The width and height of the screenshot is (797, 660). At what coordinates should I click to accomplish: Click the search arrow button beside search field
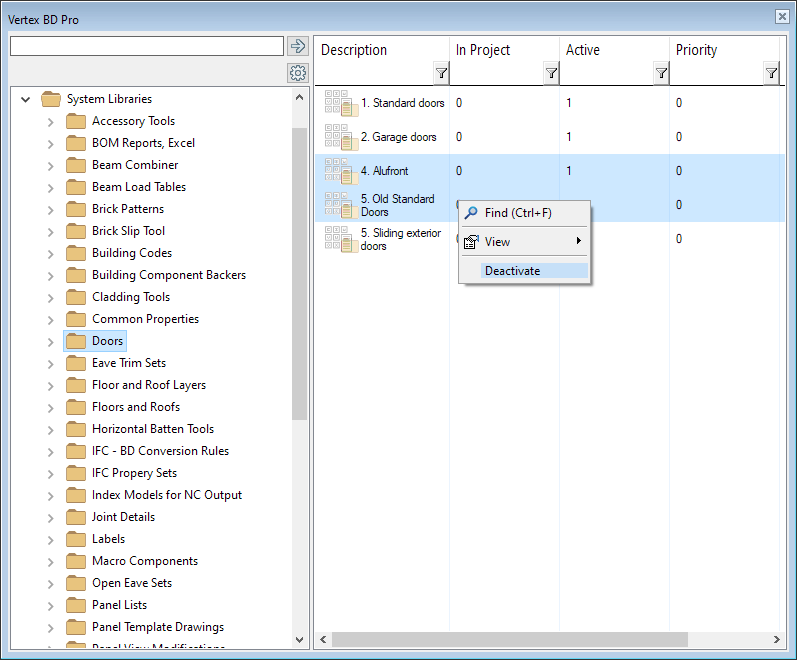(x=297, y=46)
